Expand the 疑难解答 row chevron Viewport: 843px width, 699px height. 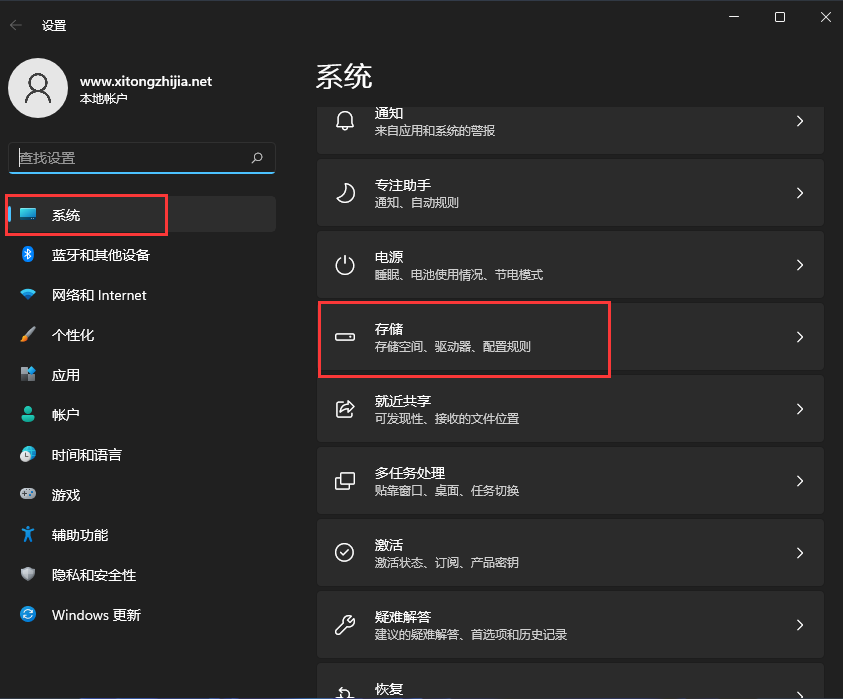pyautogui.click(x=799, y=624)
